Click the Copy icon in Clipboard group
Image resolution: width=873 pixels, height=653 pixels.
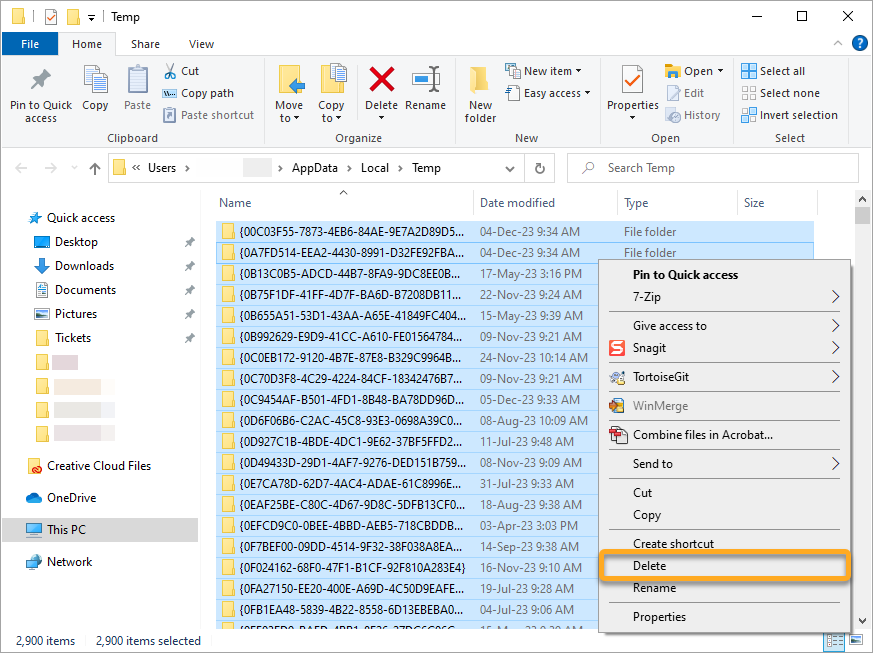[x=95, y=88]
